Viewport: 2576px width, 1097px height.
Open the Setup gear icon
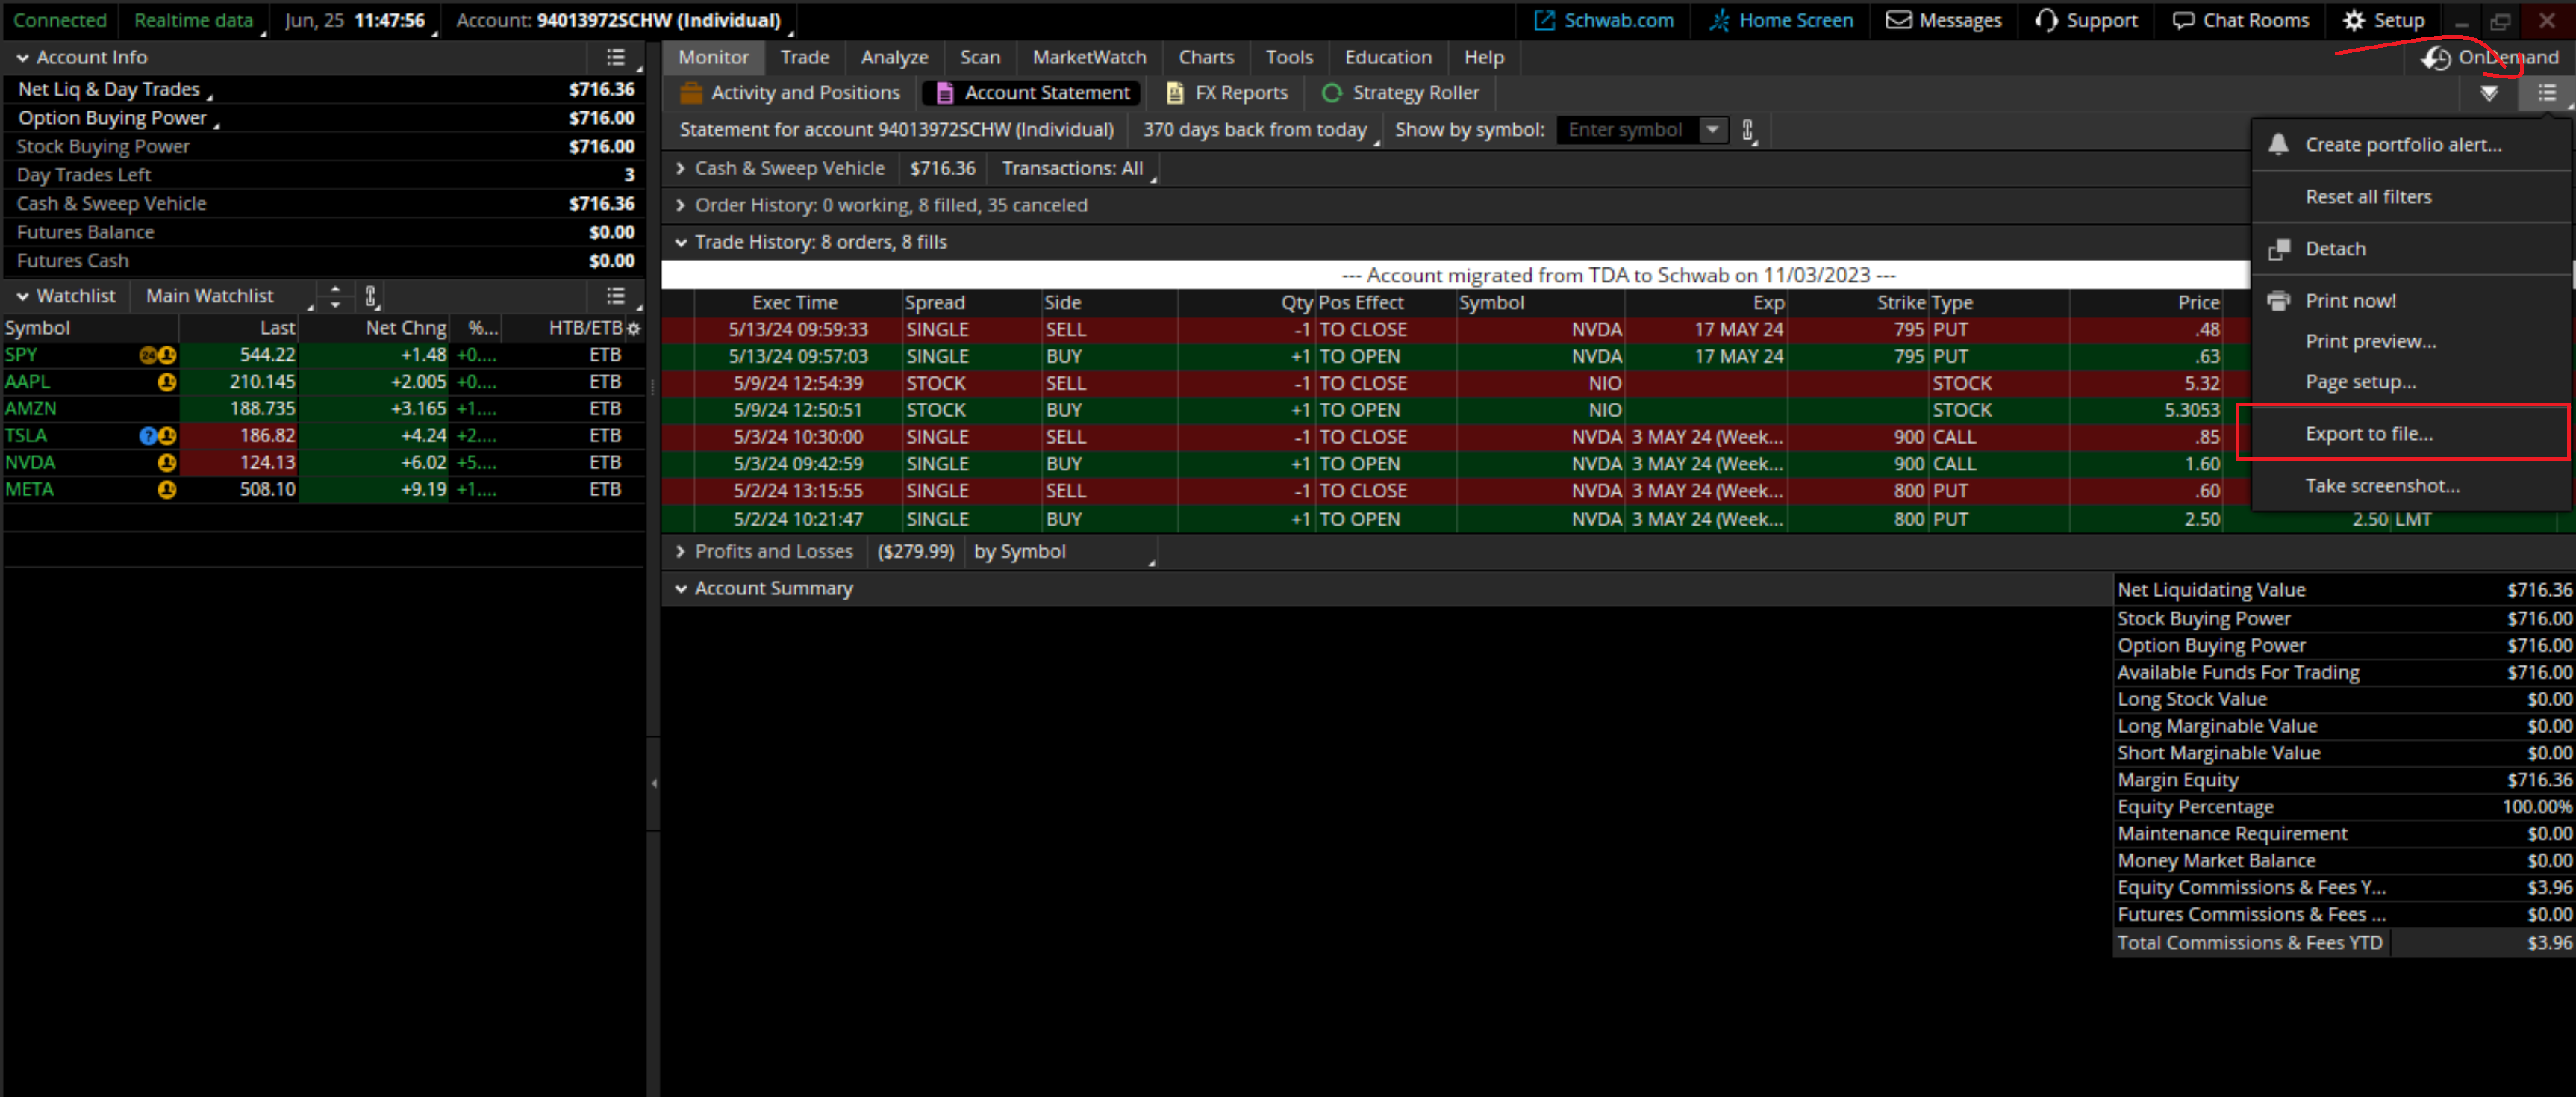2354,20
